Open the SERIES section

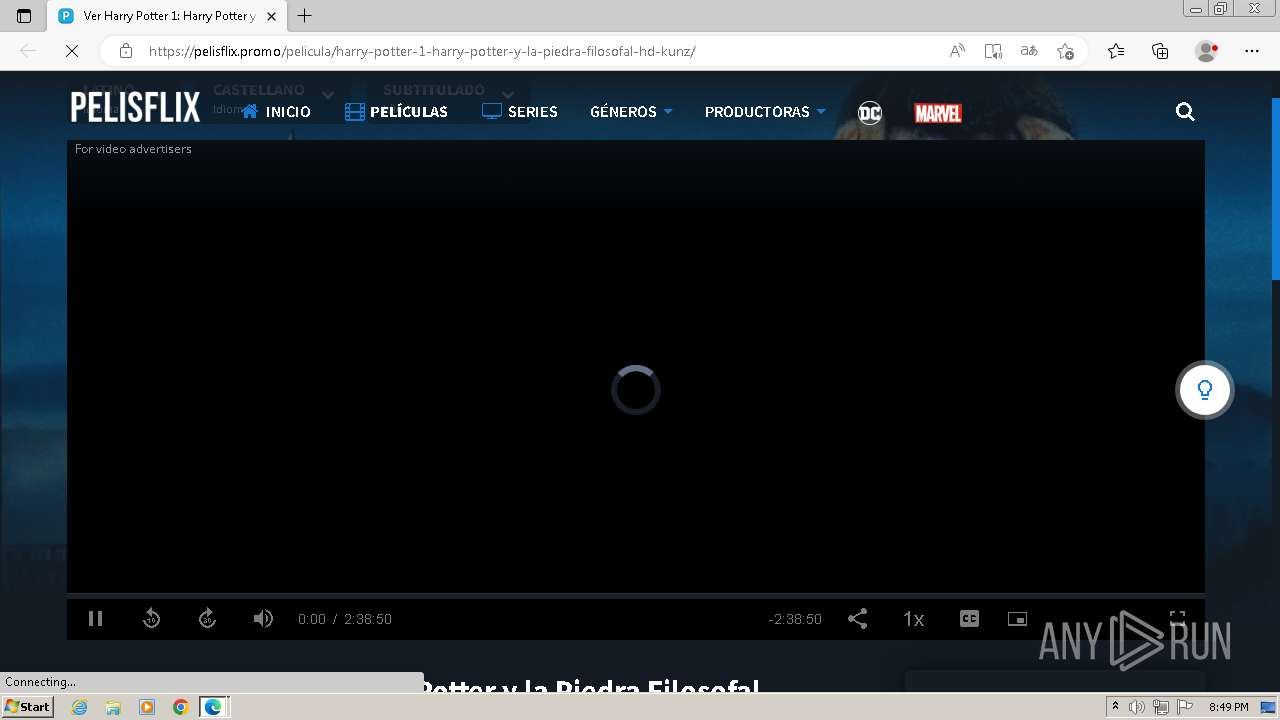point(520,112)
